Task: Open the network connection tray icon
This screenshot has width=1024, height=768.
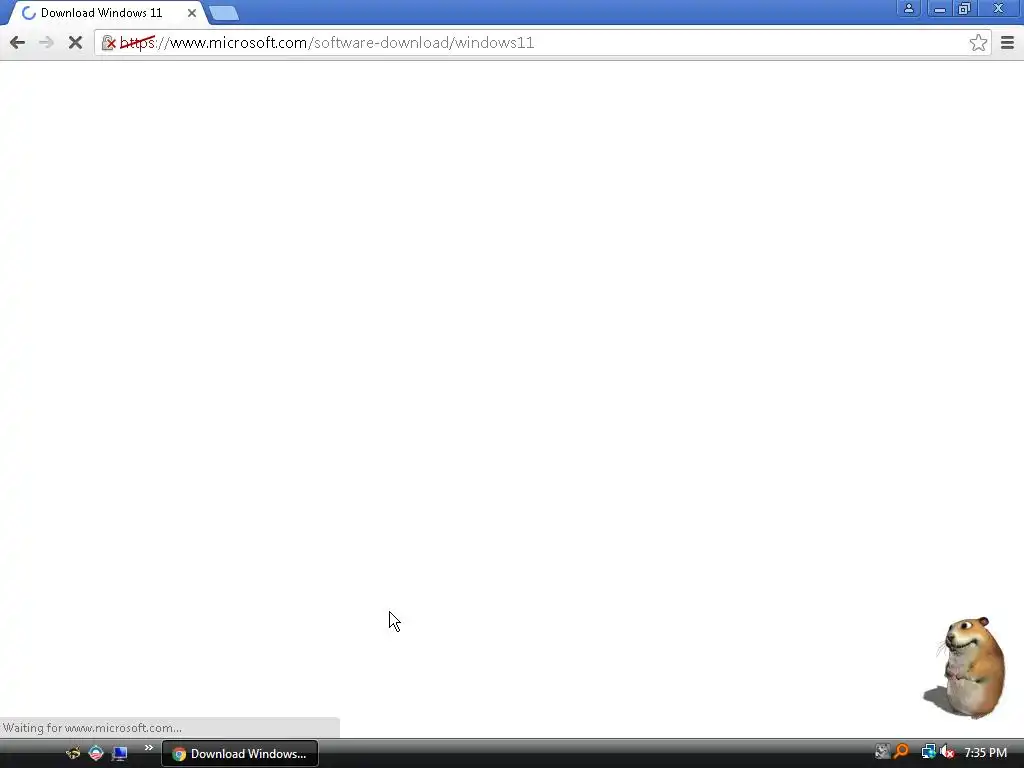Action: [x=928, y=752]
